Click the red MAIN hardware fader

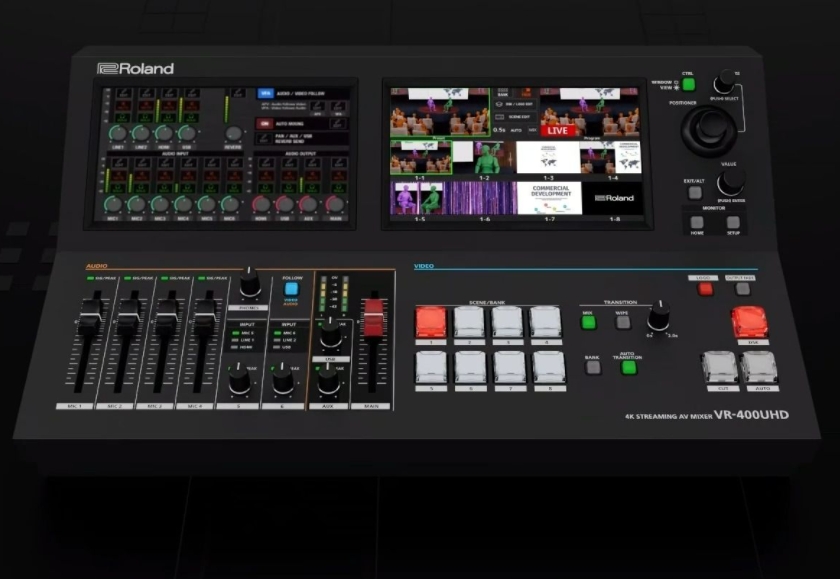pyautogui.click(x=374, y=317)
